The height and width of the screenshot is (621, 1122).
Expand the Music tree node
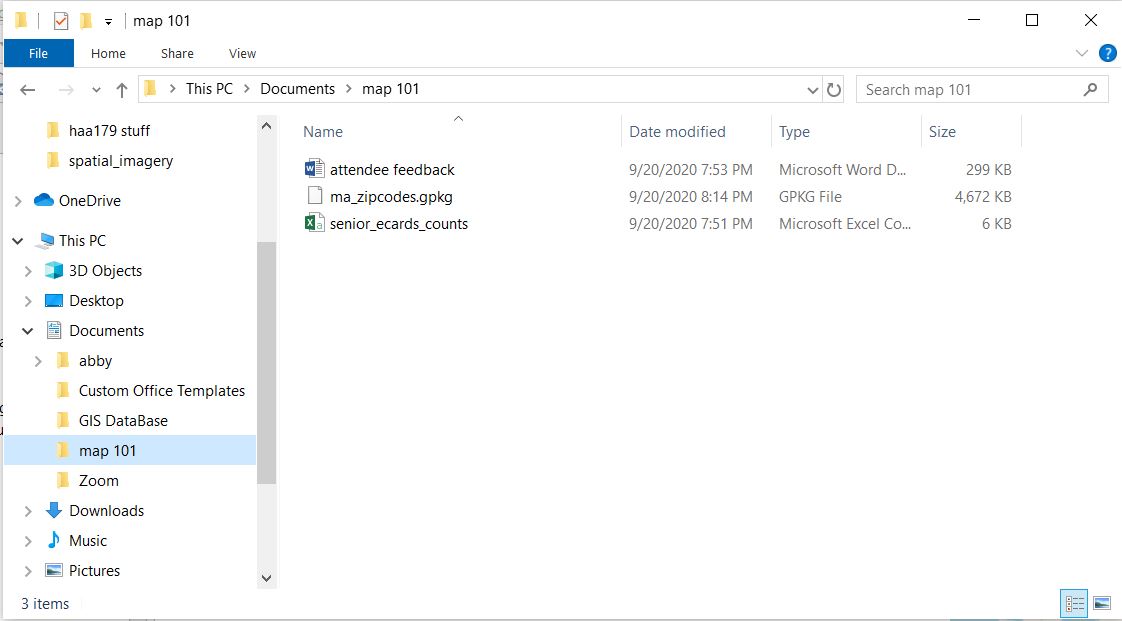(x=28, y=542)
